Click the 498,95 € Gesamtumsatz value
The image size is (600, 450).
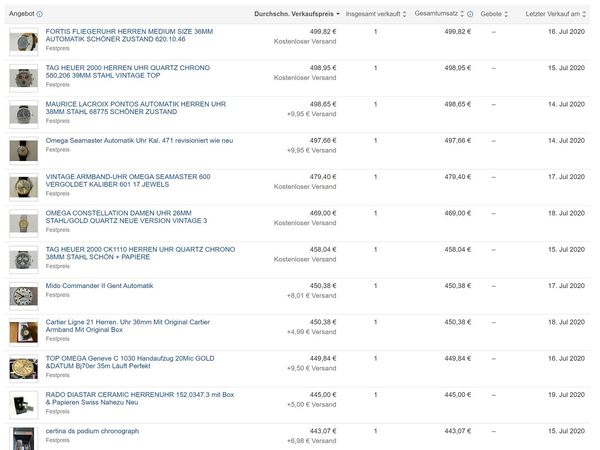pos(458,68)
